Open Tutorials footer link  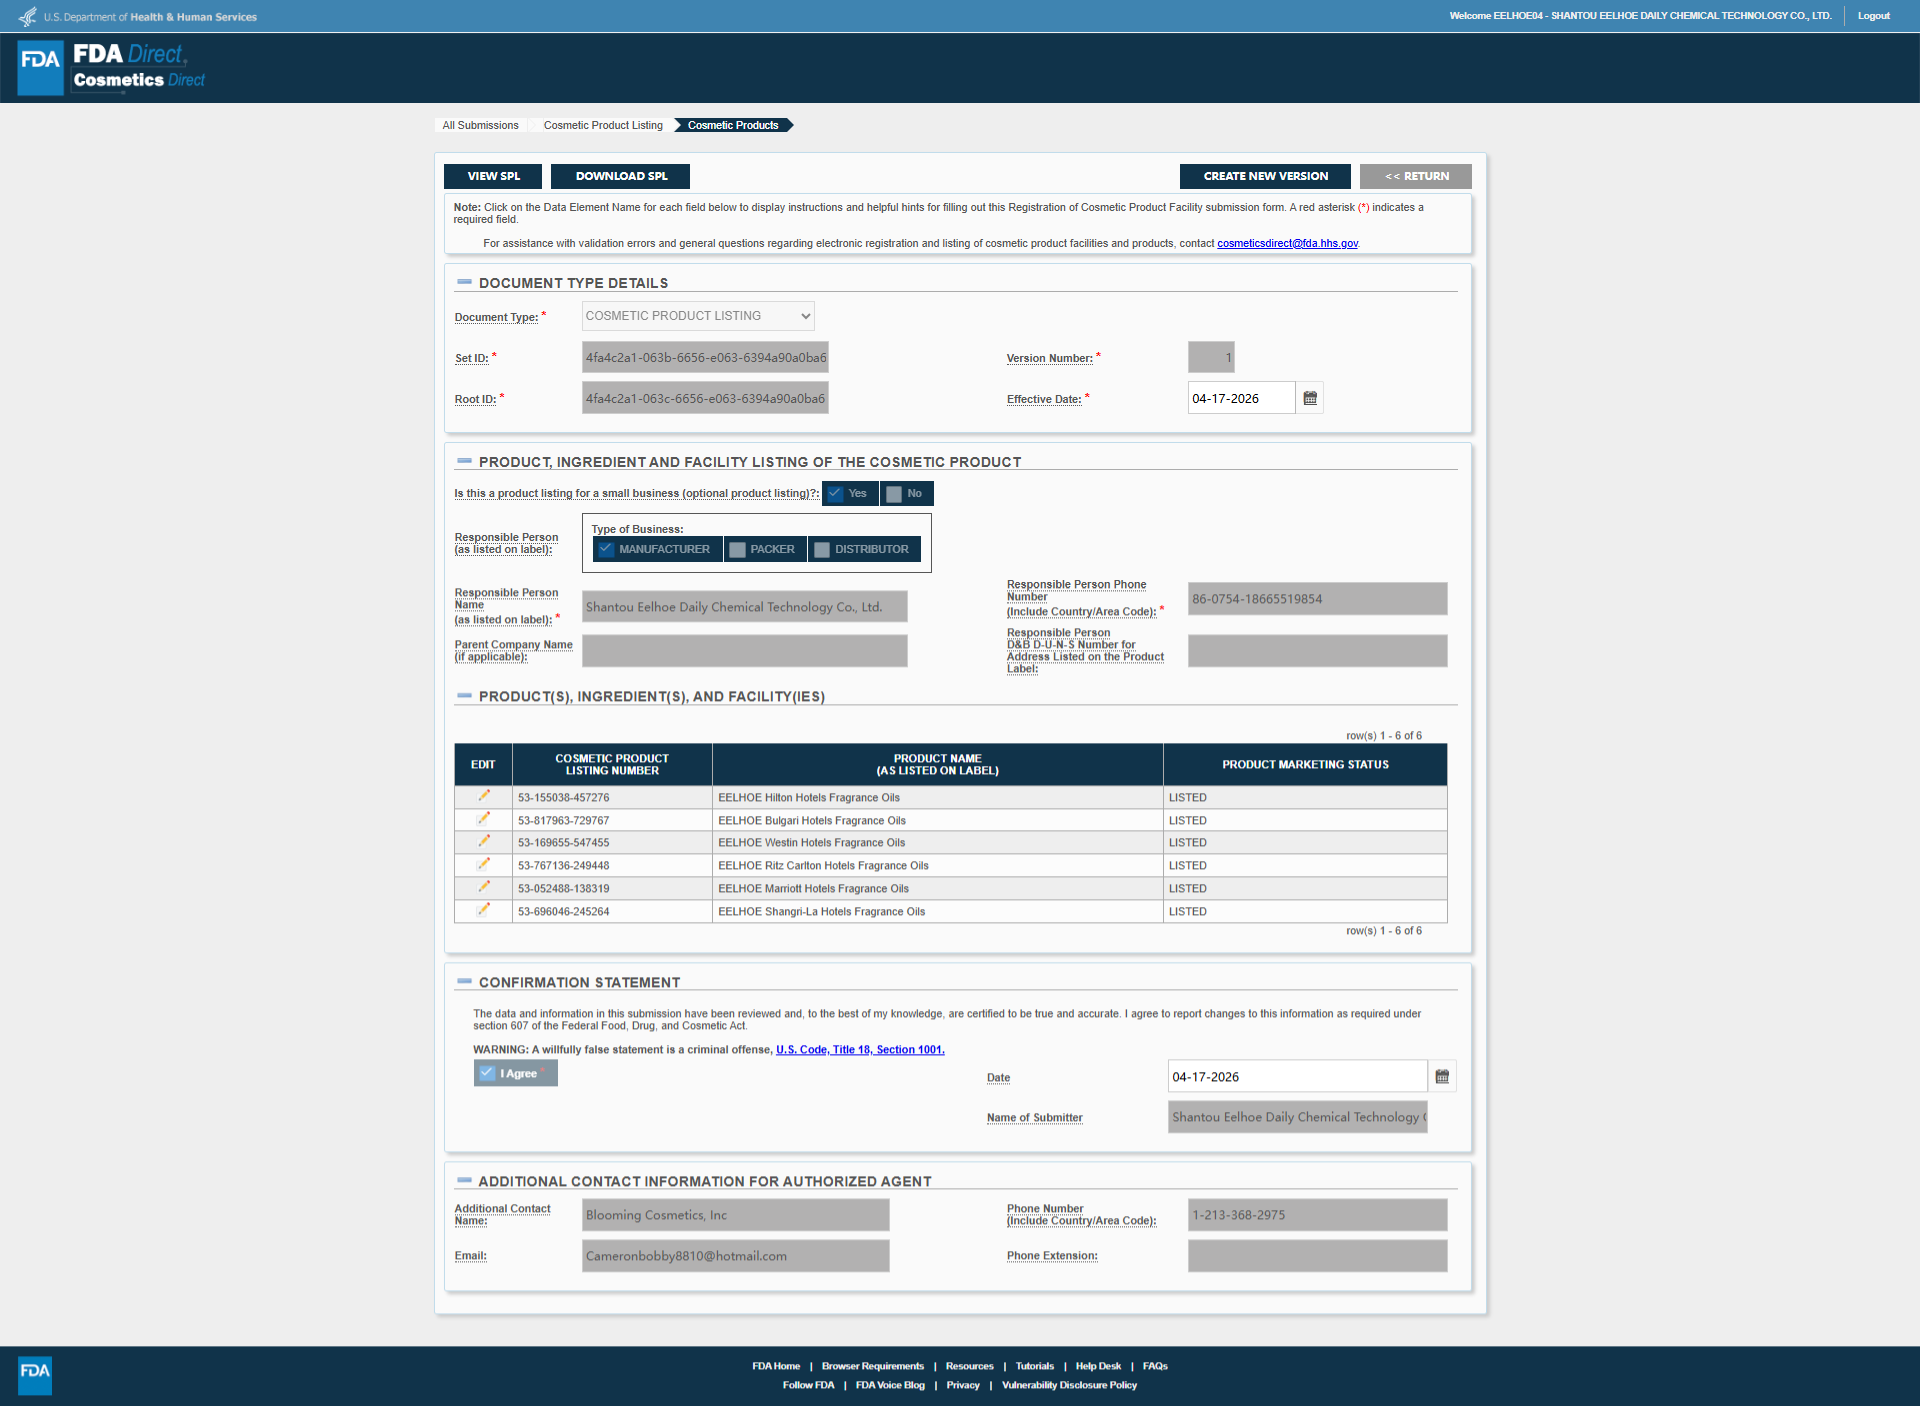click(x=1035, y=1366)
